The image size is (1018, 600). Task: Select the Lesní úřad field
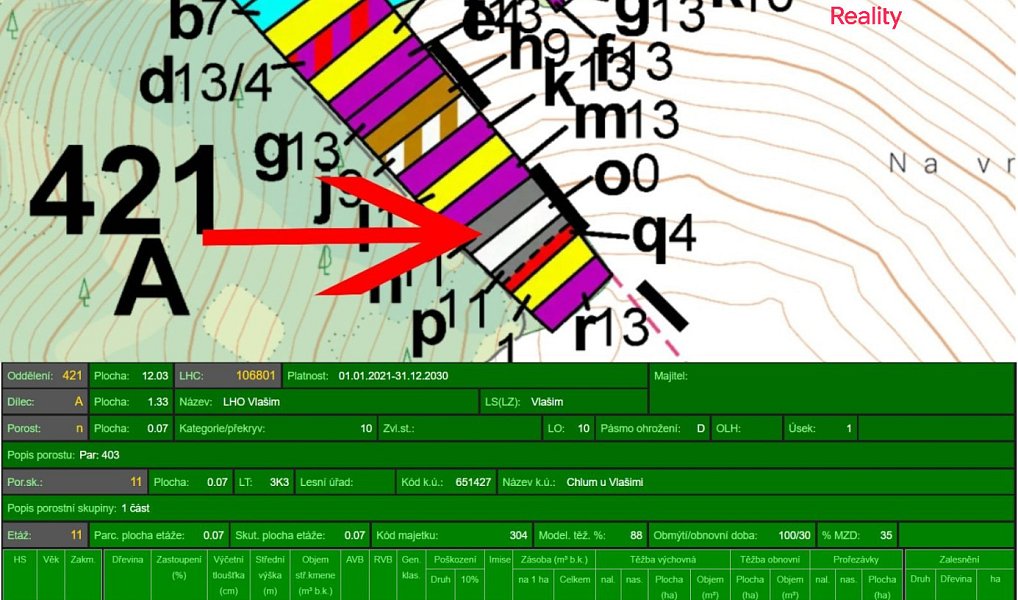pyautogui.click(x=347, y=482)
